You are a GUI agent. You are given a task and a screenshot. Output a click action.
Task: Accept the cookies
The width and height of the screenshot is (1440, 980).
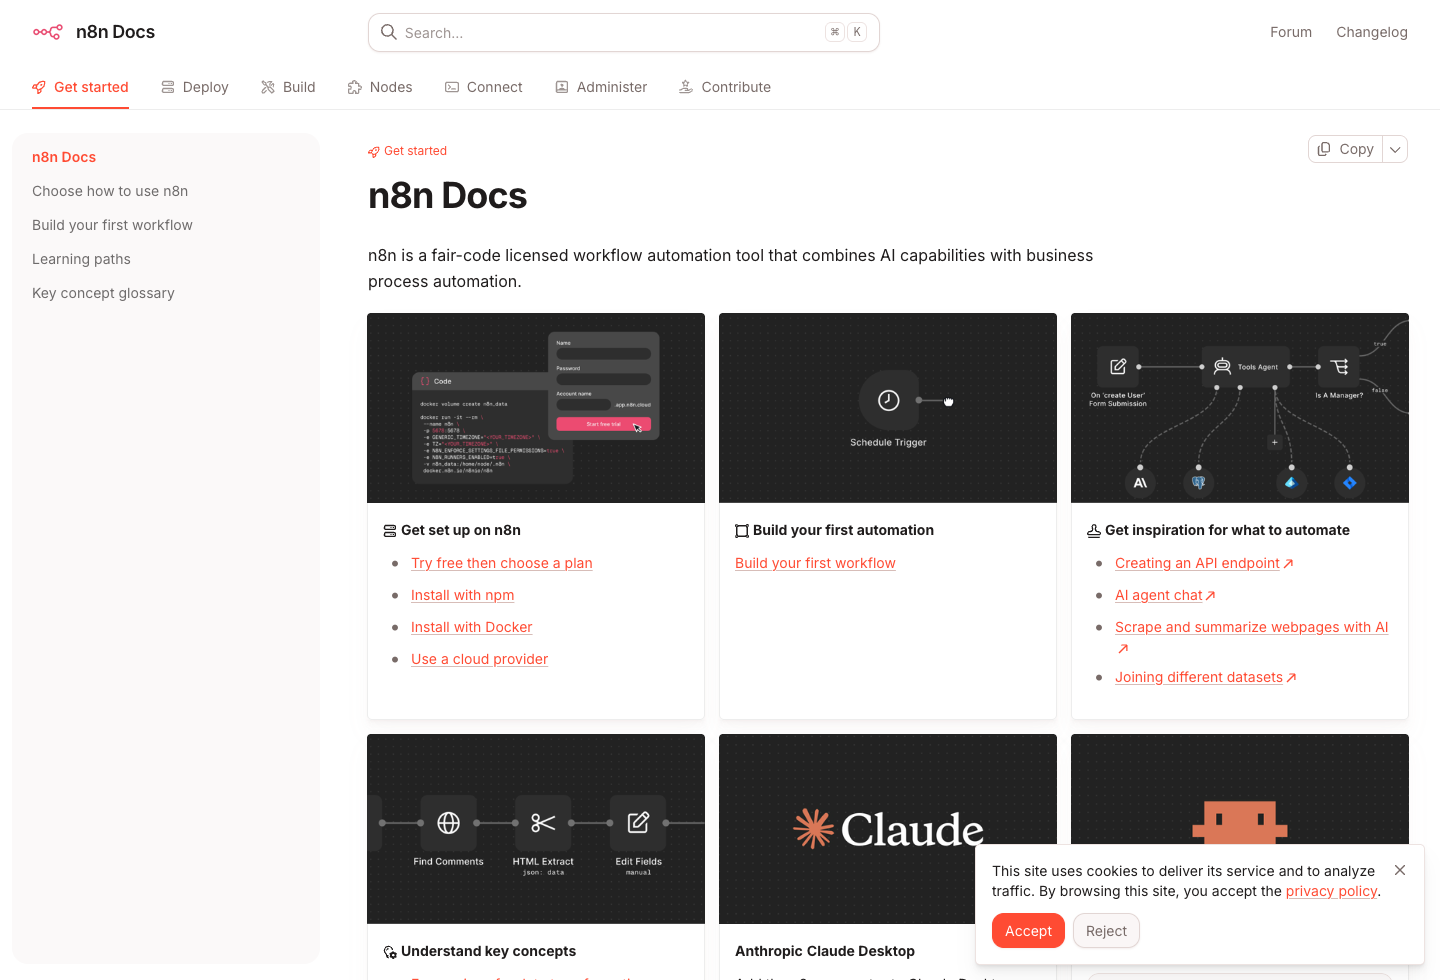[x=1028, y=931]
